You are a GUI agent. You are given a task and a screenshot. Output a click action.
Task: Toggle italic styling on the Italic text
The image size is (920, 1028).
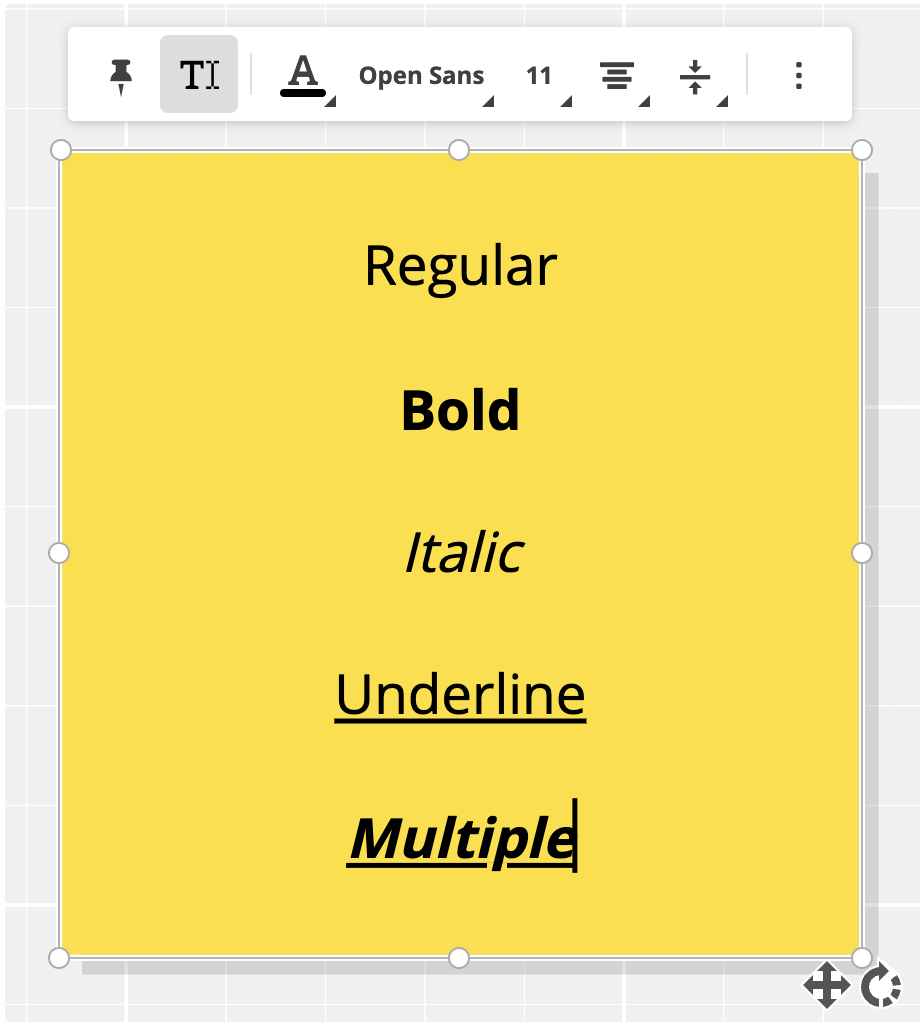(461, 553)
